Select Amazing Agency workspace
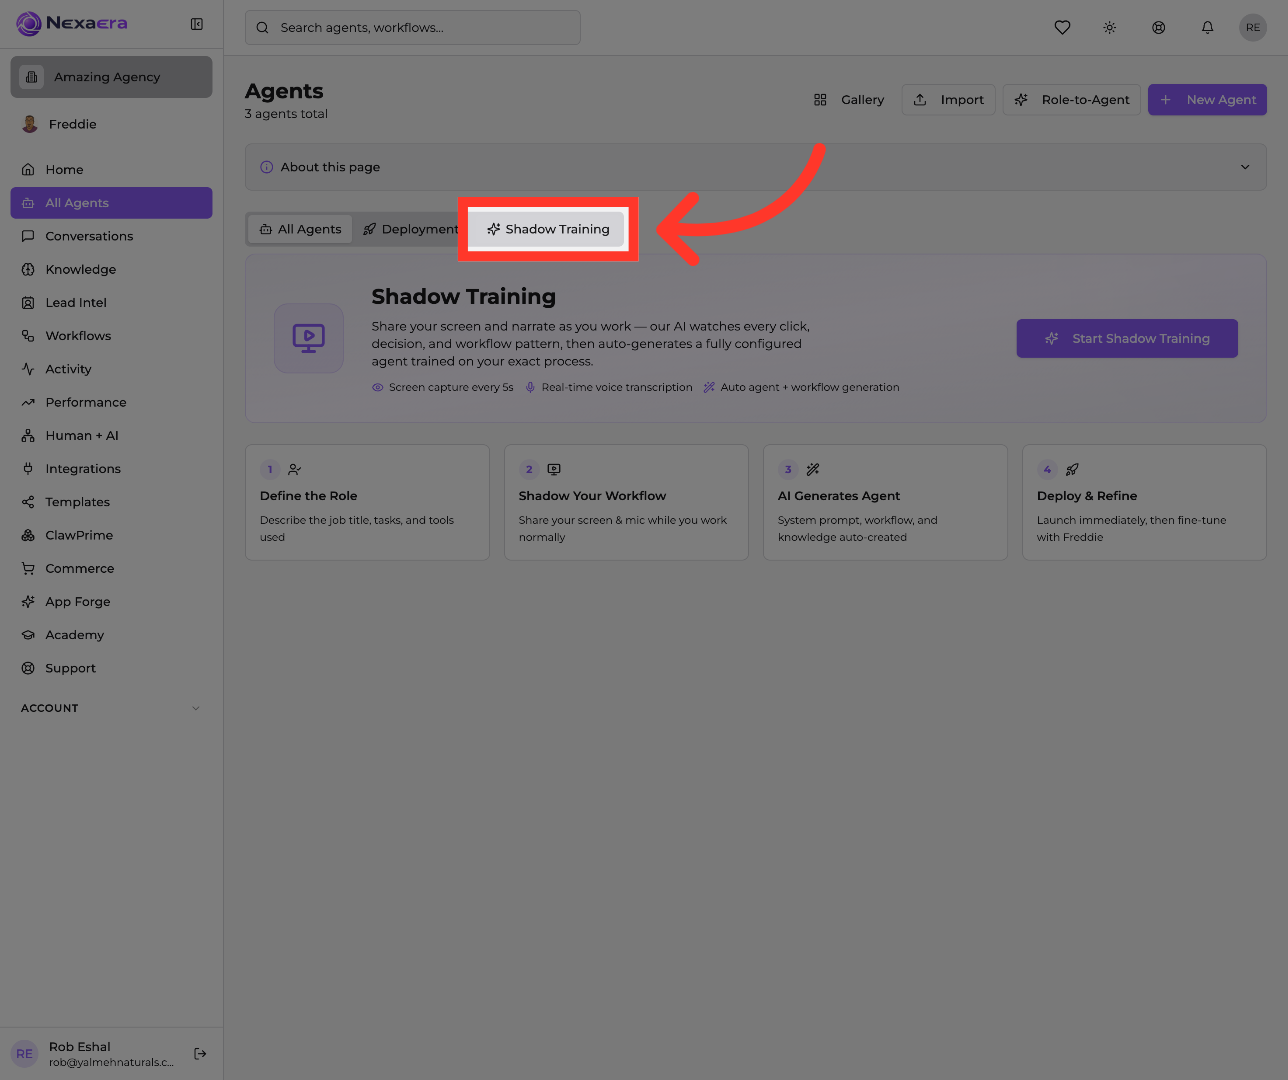This screenshot has width=1288, height=1080. (111, 77)
